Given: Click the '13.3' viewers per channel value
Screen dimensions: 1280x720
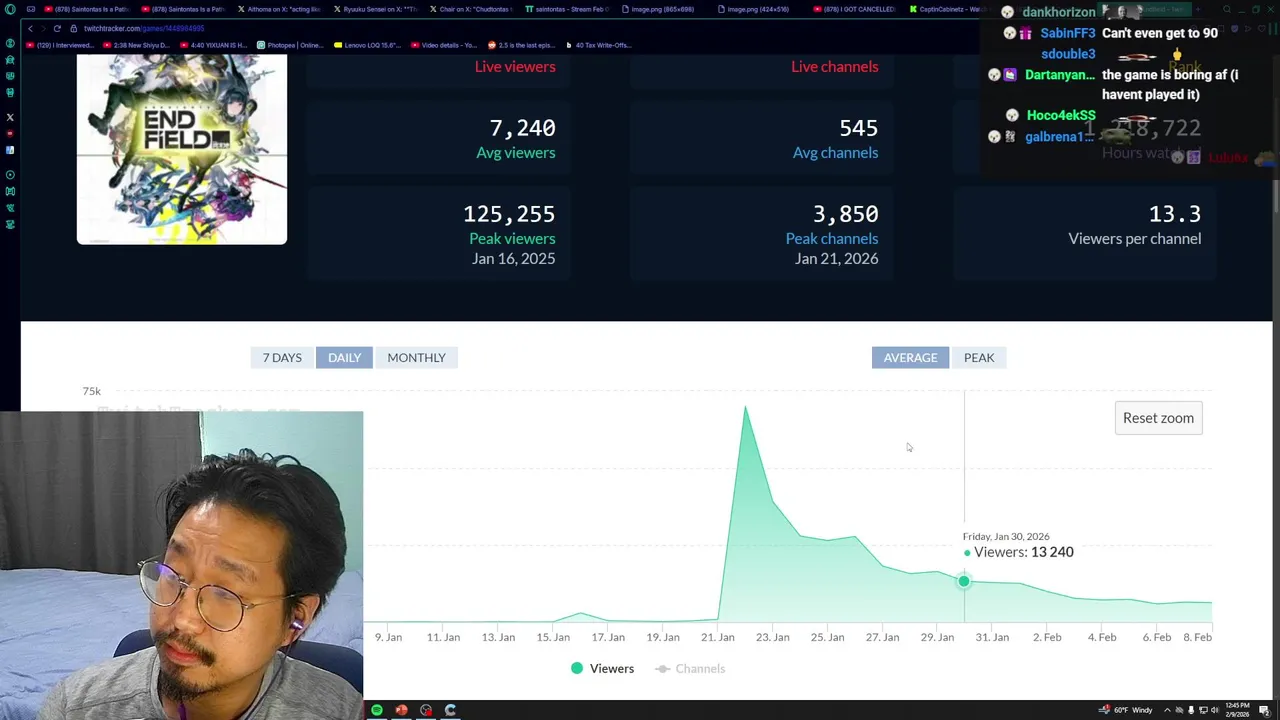Looking at the screenshot, I should pyautogui.click(x=1175, y=214).
